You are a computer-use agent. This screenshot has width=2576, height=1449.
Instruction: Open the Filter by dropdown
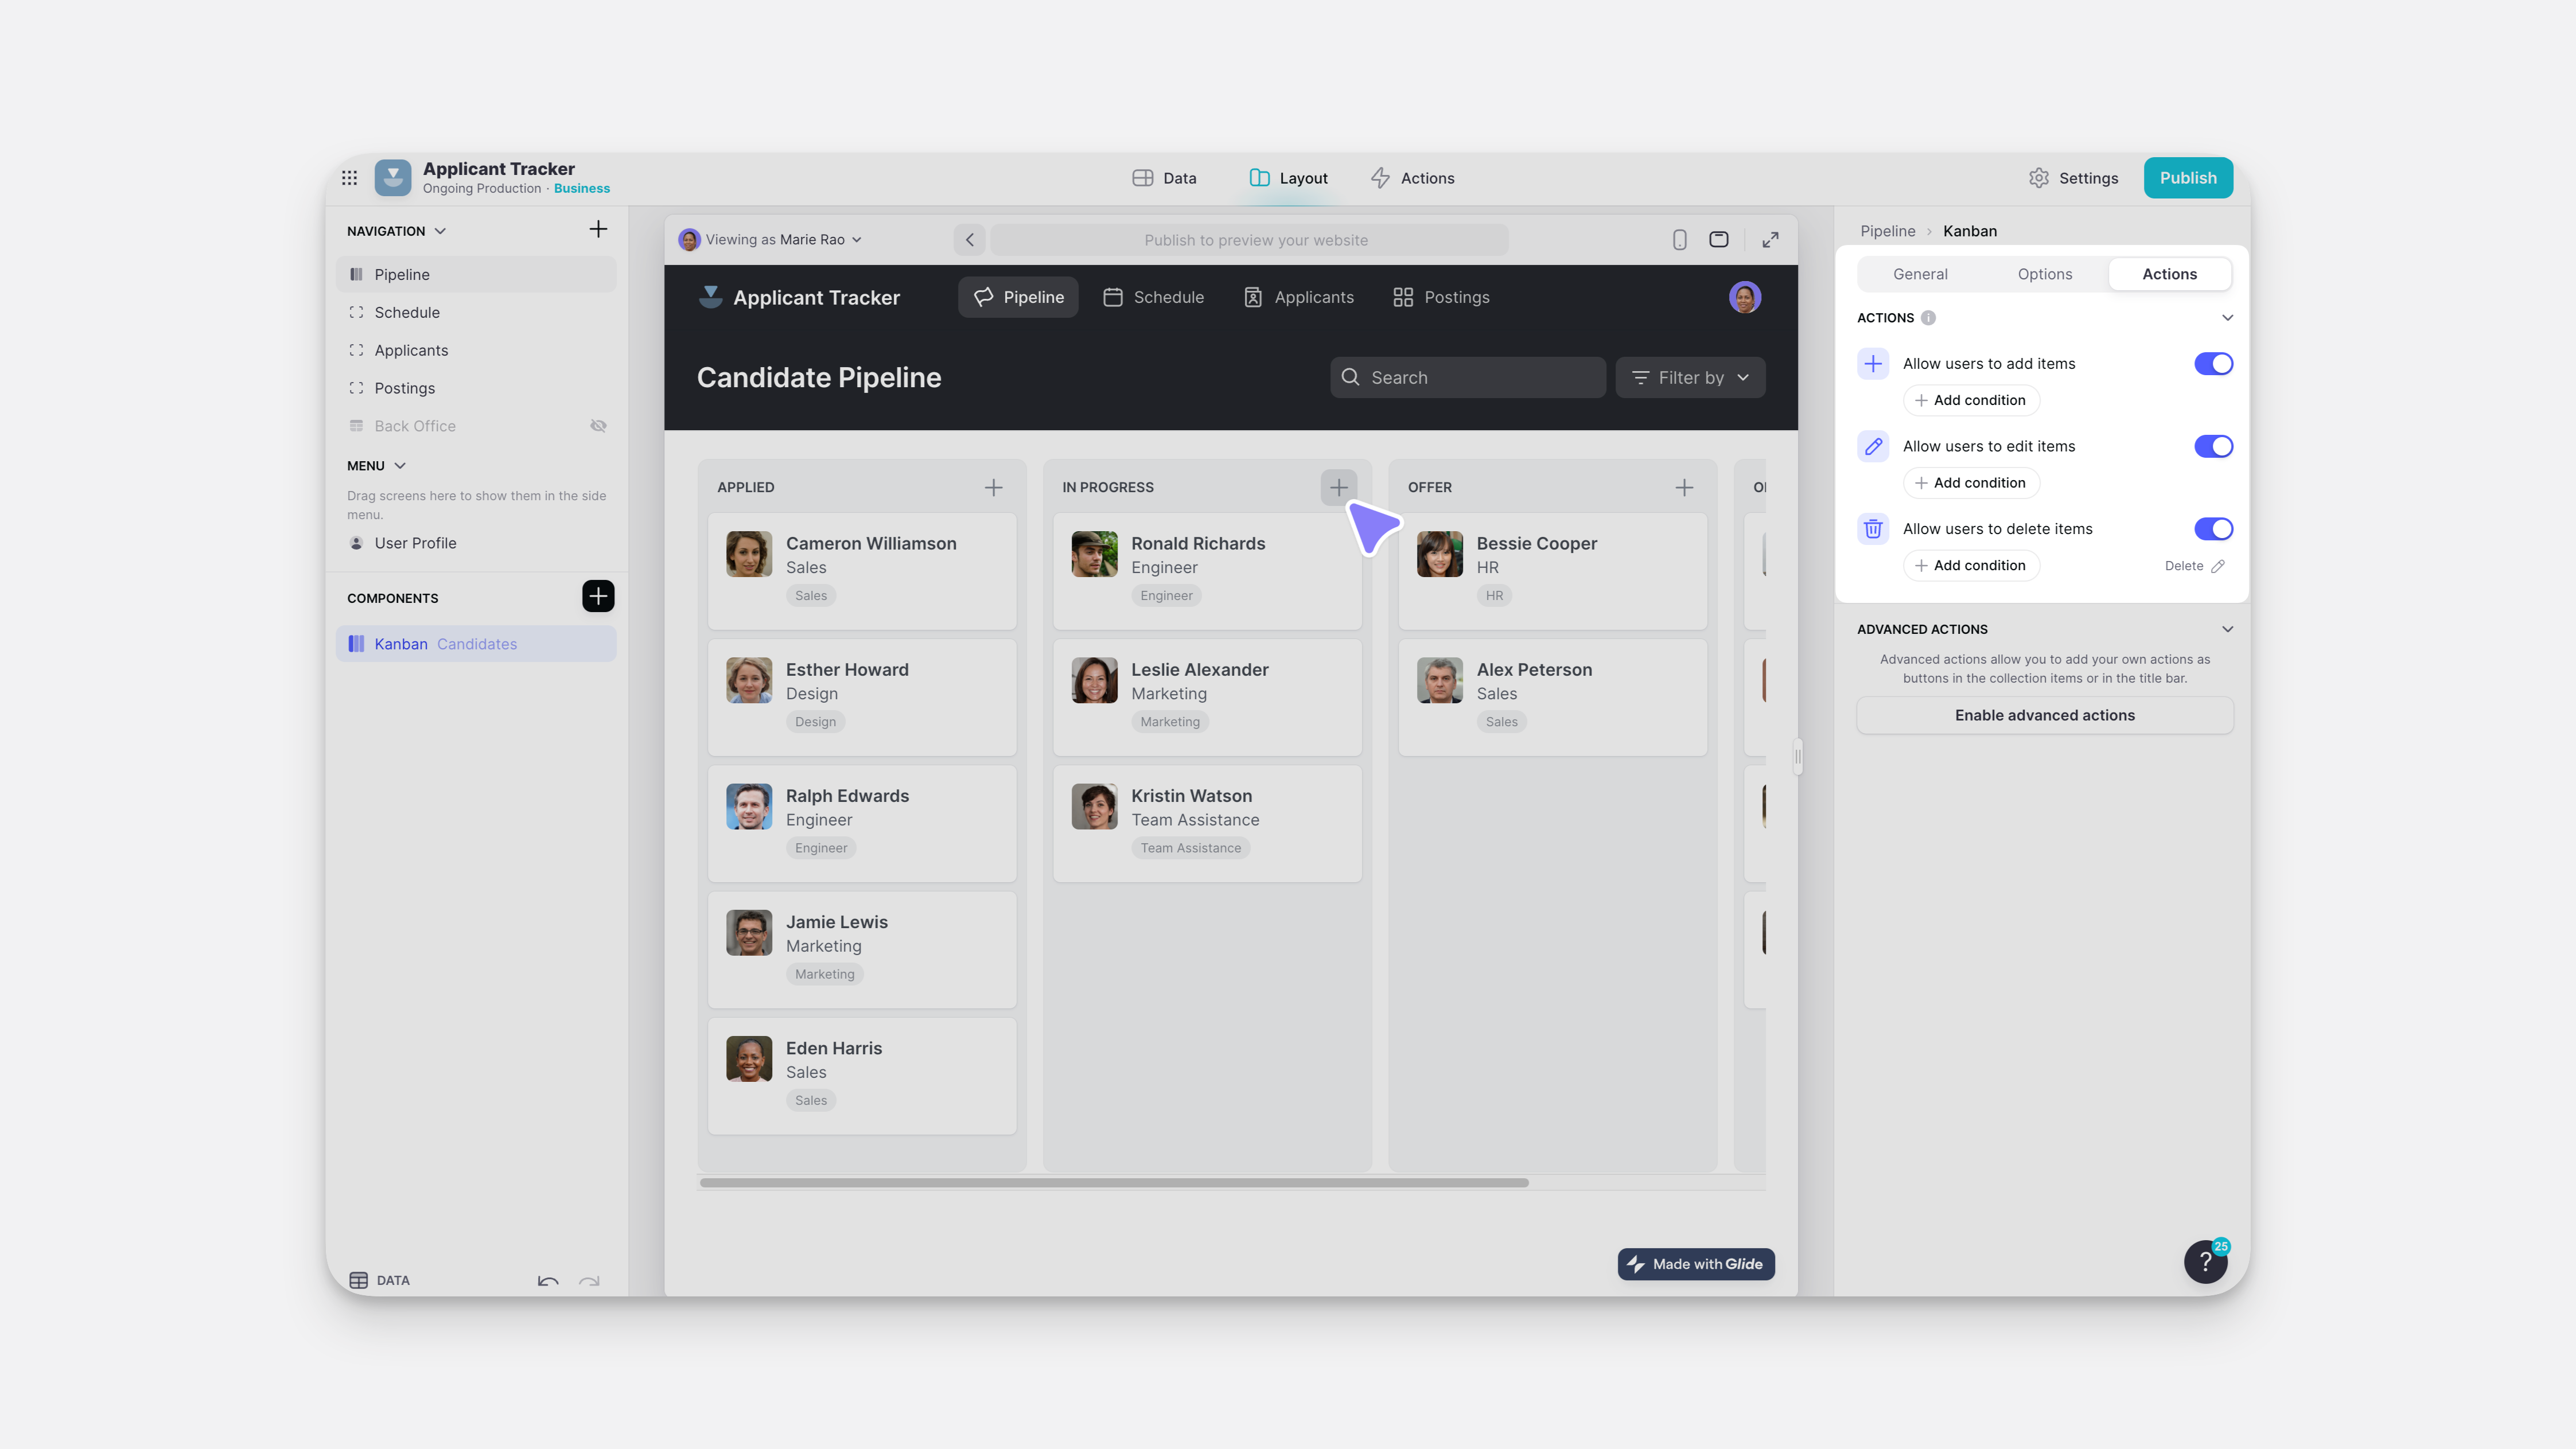click(x=1690, y=378)
